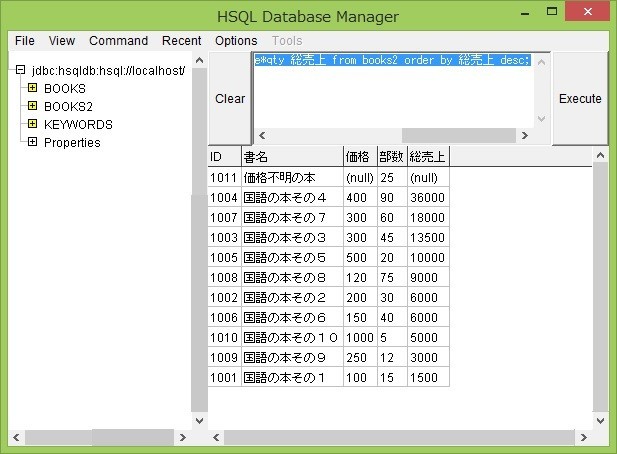Expand the BOOKS2 table node

33,106
